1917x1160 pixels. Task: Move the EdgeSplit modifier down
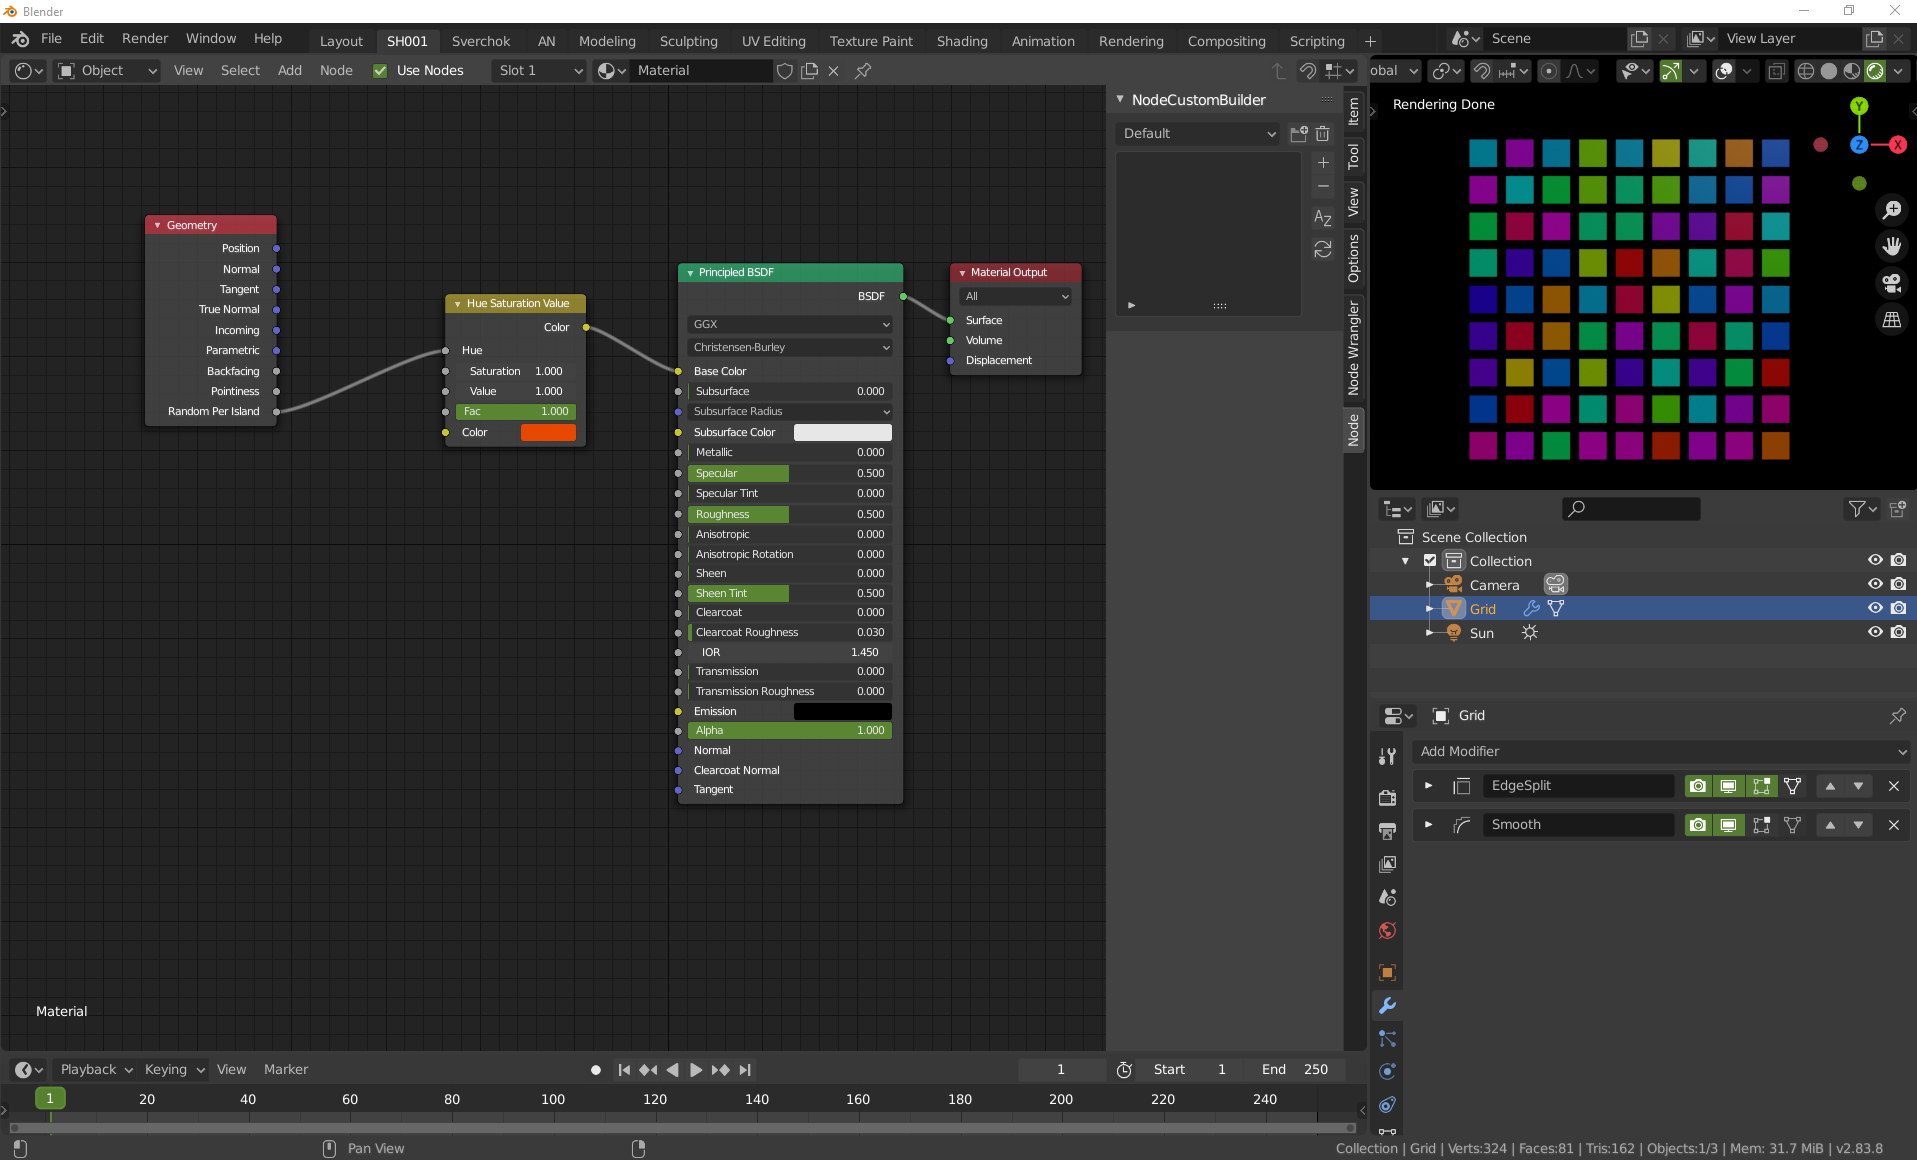pyautogui.click(x=1858, y=786)
